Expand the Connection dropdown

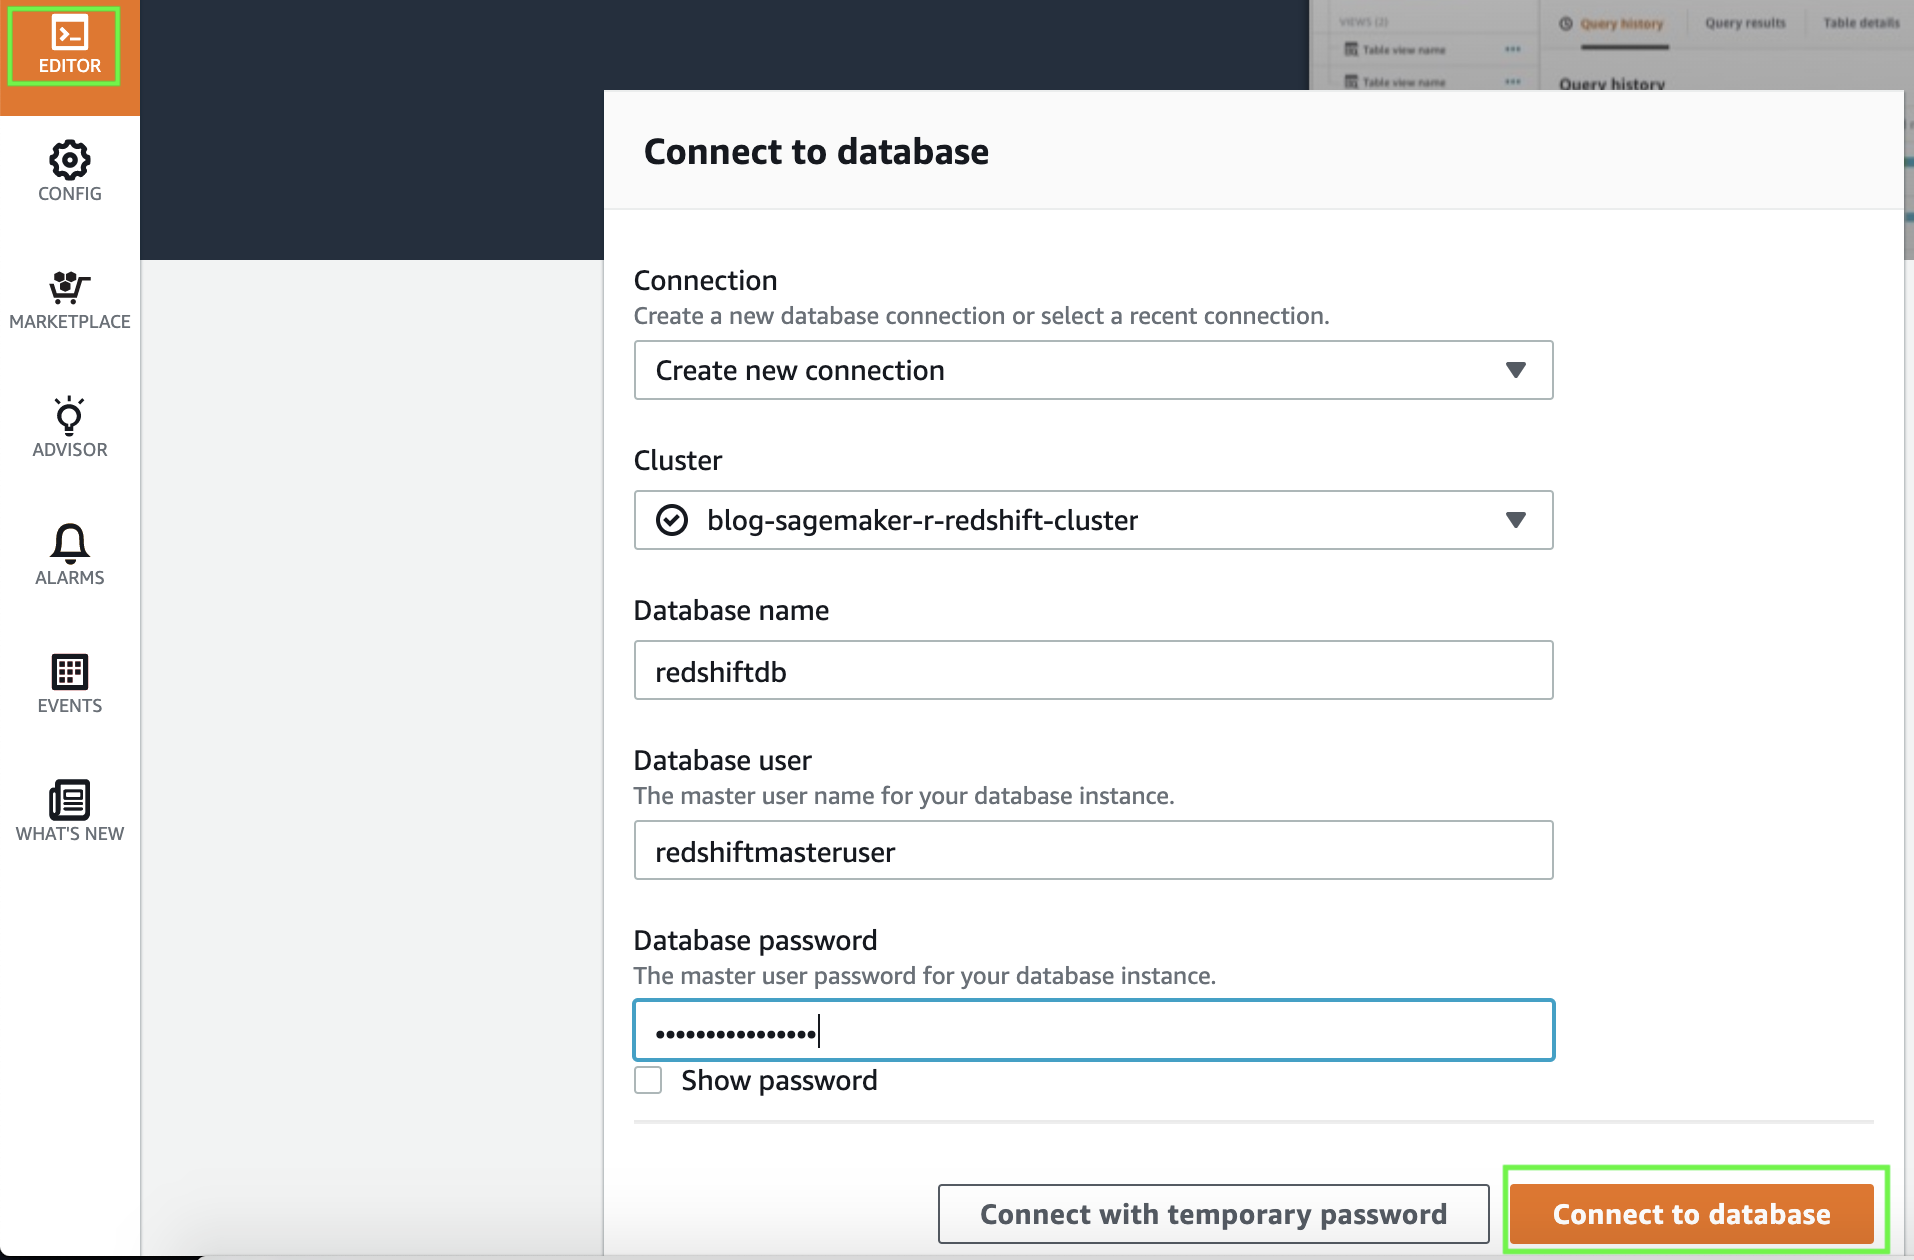[1093, 370]
